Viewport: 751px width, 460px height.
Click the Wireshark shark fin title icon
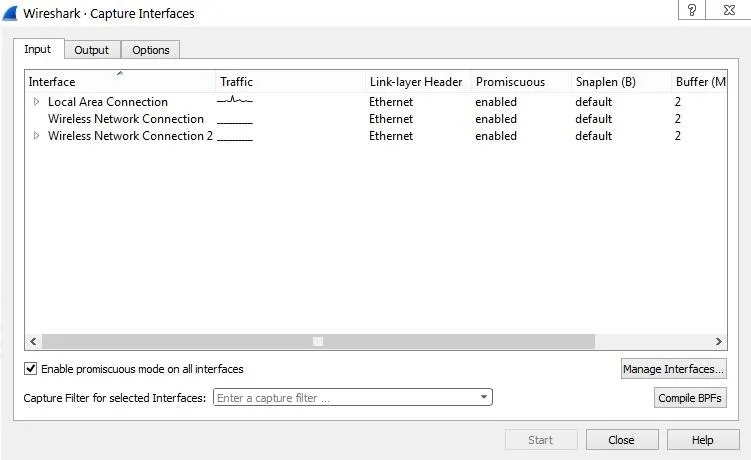click(10, 13)
